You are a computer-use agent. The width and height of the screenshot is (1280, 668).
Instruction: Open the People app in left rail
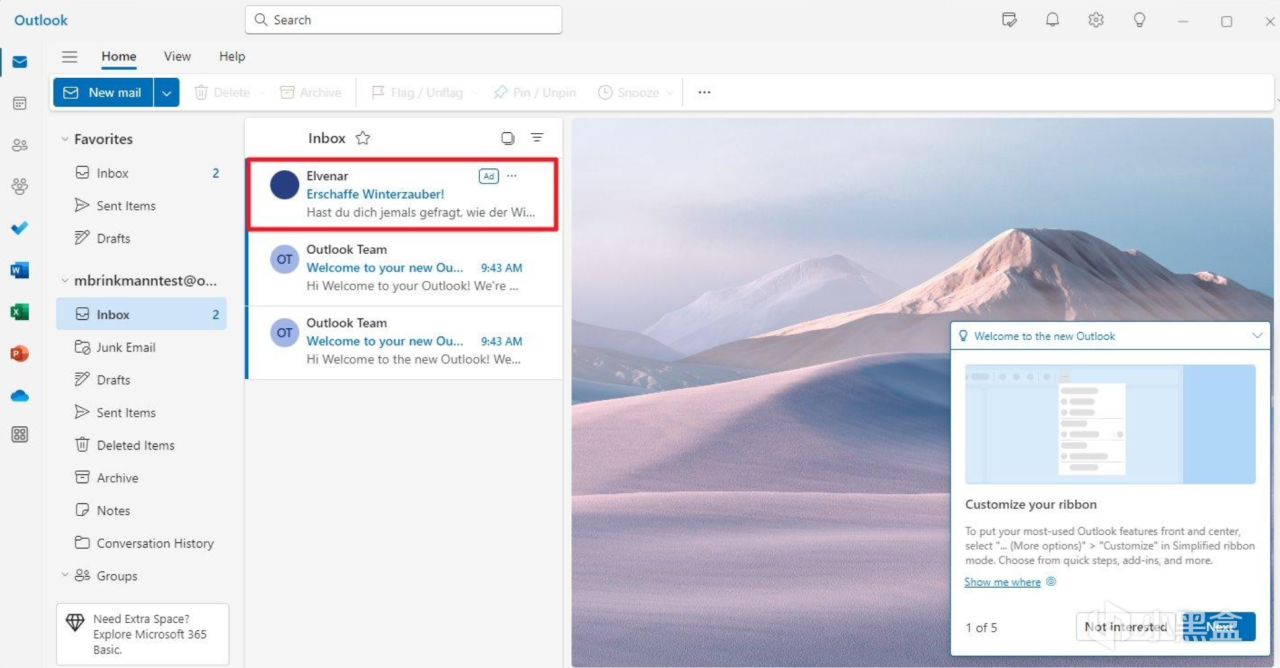click(20, 145)
